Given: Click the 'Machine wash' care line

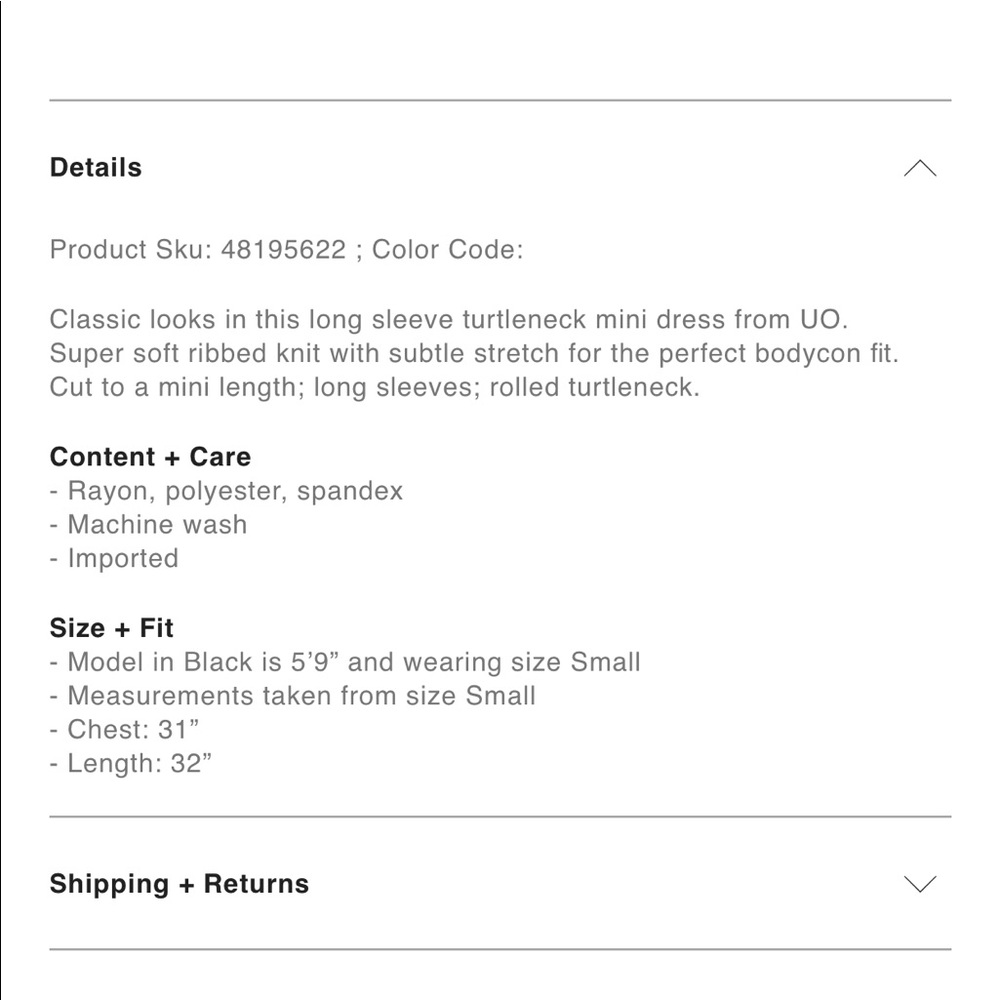Looking at the screenshot, I should click(x=156, y=524).
